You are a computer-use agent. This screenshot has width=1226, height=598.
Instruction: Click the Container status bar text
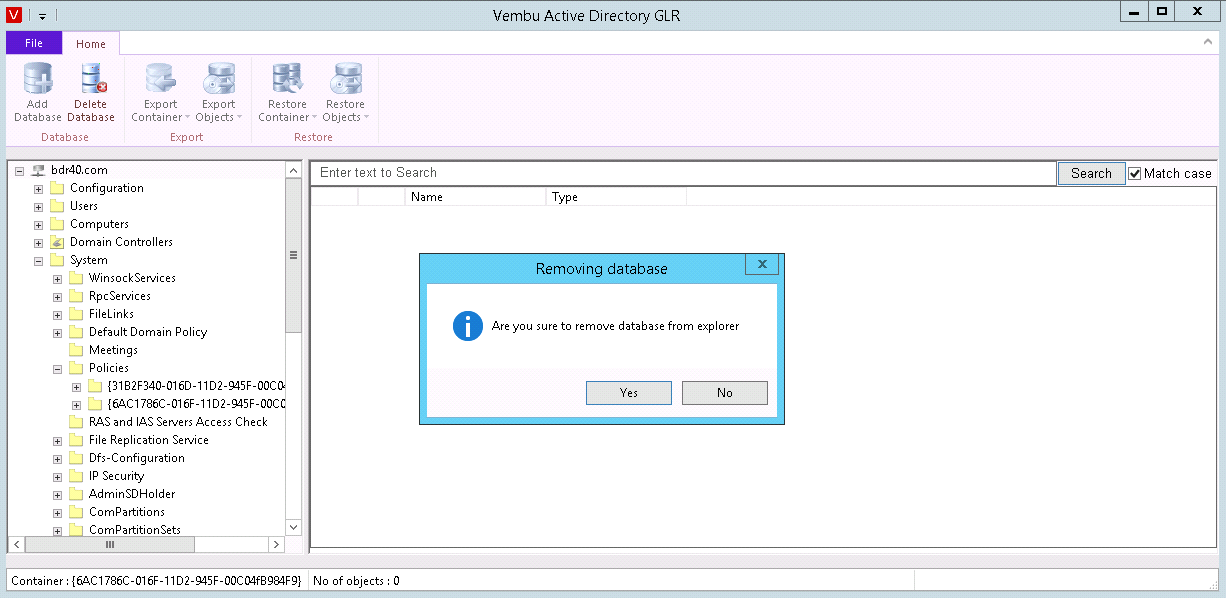click(156, 580)
